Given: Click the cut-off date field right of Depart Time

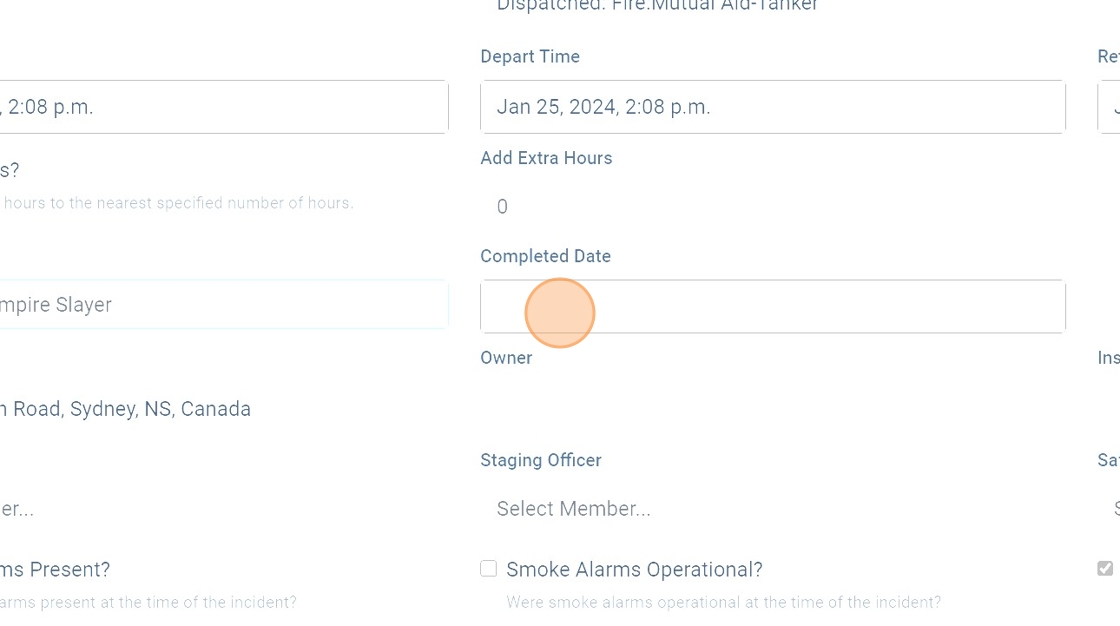Looking at the screenshot, I should click(1110, 107).
